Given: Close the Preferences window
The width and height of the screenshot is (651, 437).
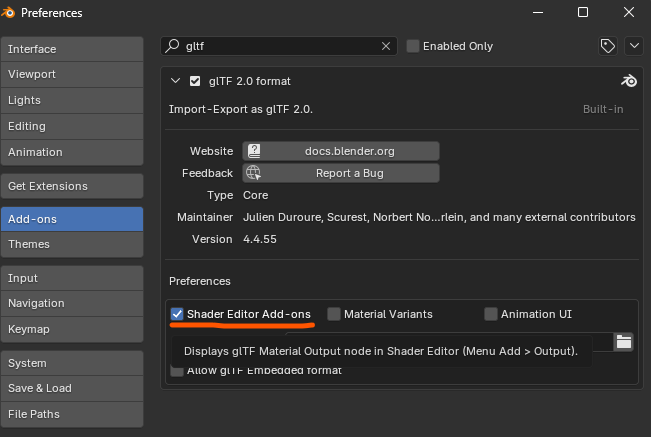Looking at the screenshot, I should pyautogui.click(x=629, y=12).
